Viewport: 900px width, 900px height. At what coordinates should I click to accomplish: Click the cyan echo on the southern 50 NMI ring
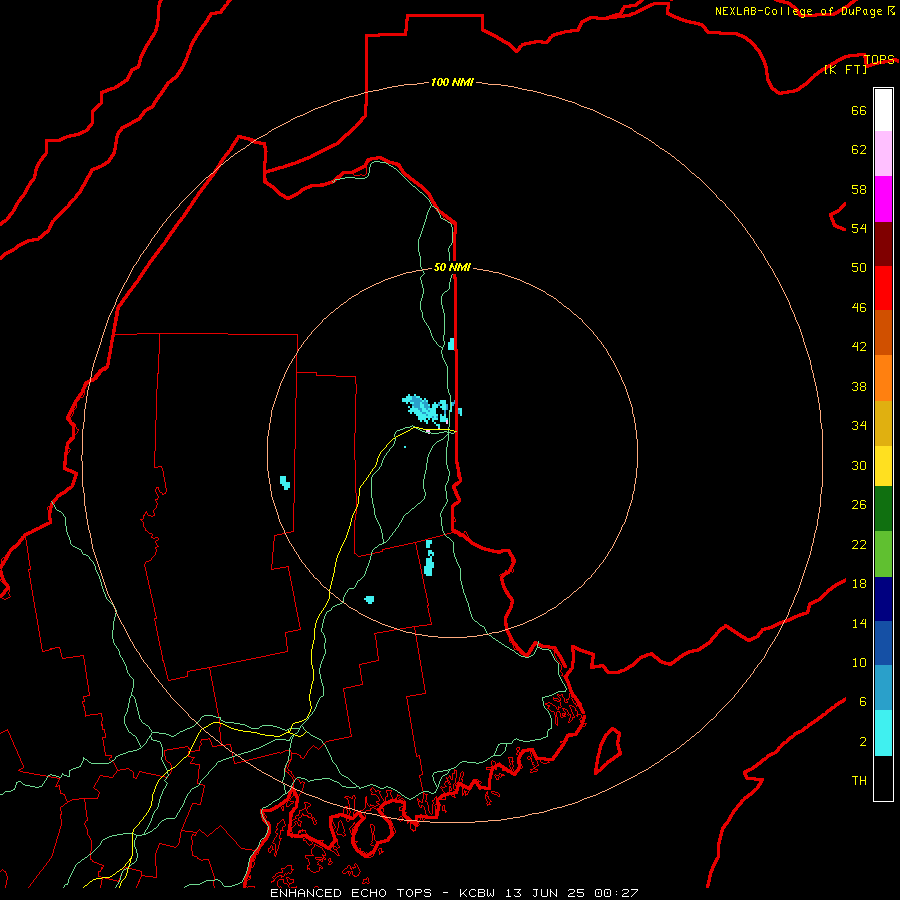point(369,600)
